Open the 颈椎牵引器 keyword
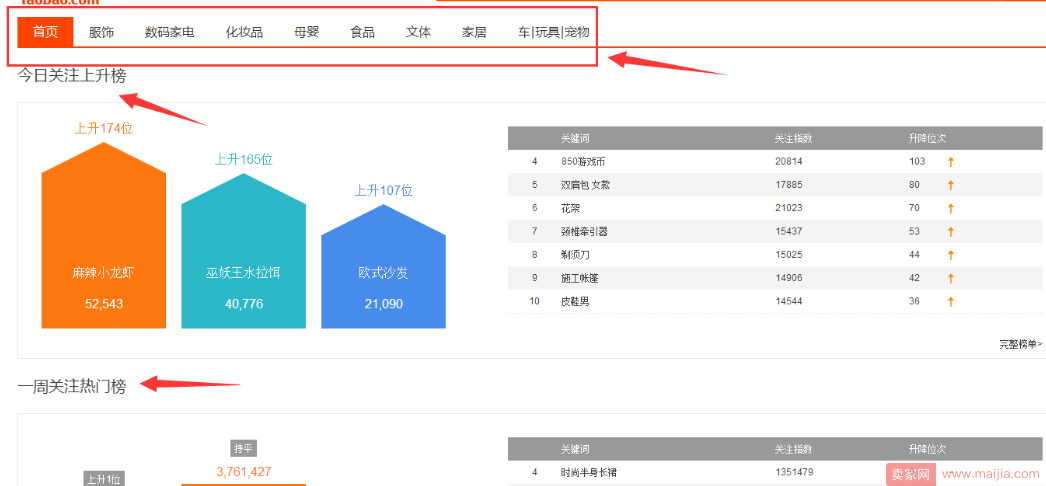Screen dimensions: 1046x486 click(x=584, y=231)
